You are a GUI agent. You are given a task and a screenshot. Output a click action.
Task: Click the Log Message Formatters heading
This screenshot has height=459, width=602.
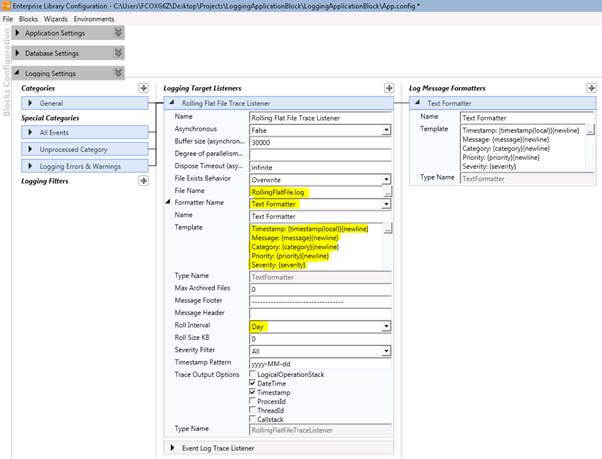point(447,88)
